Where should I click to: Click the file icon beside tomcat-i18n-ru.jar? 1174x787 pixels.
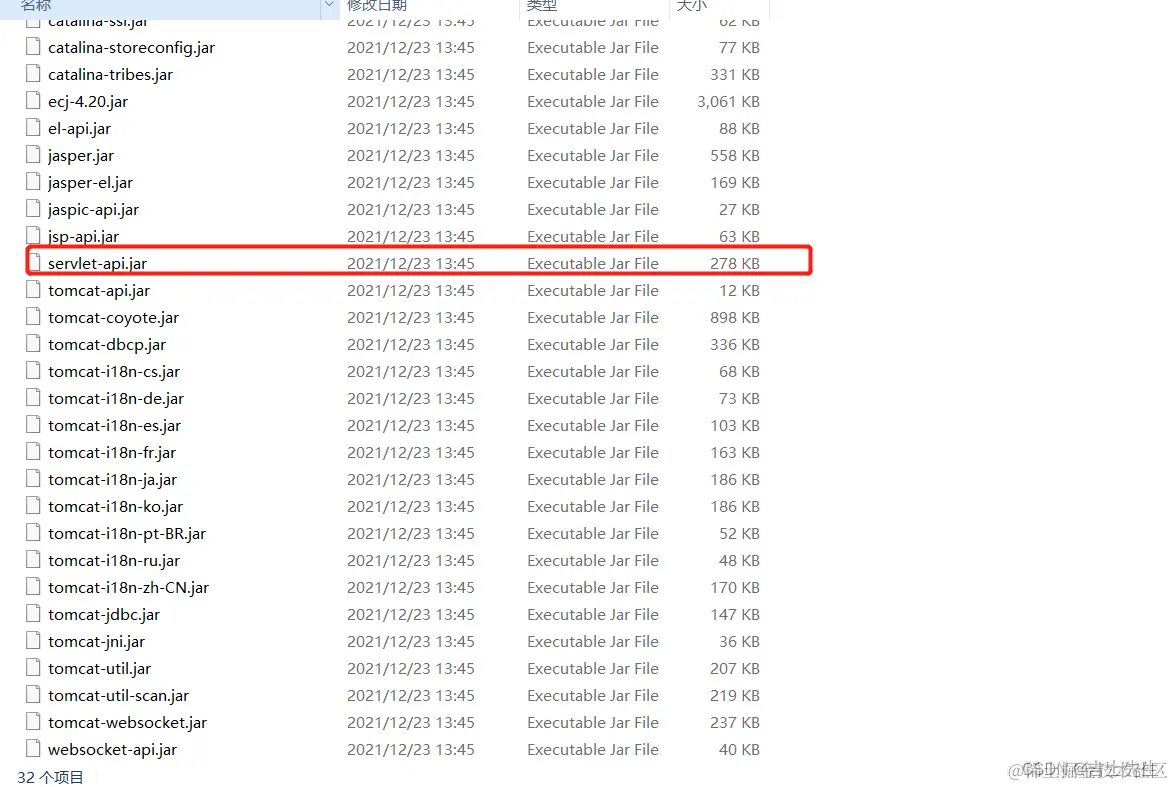(x=33, y=559)
